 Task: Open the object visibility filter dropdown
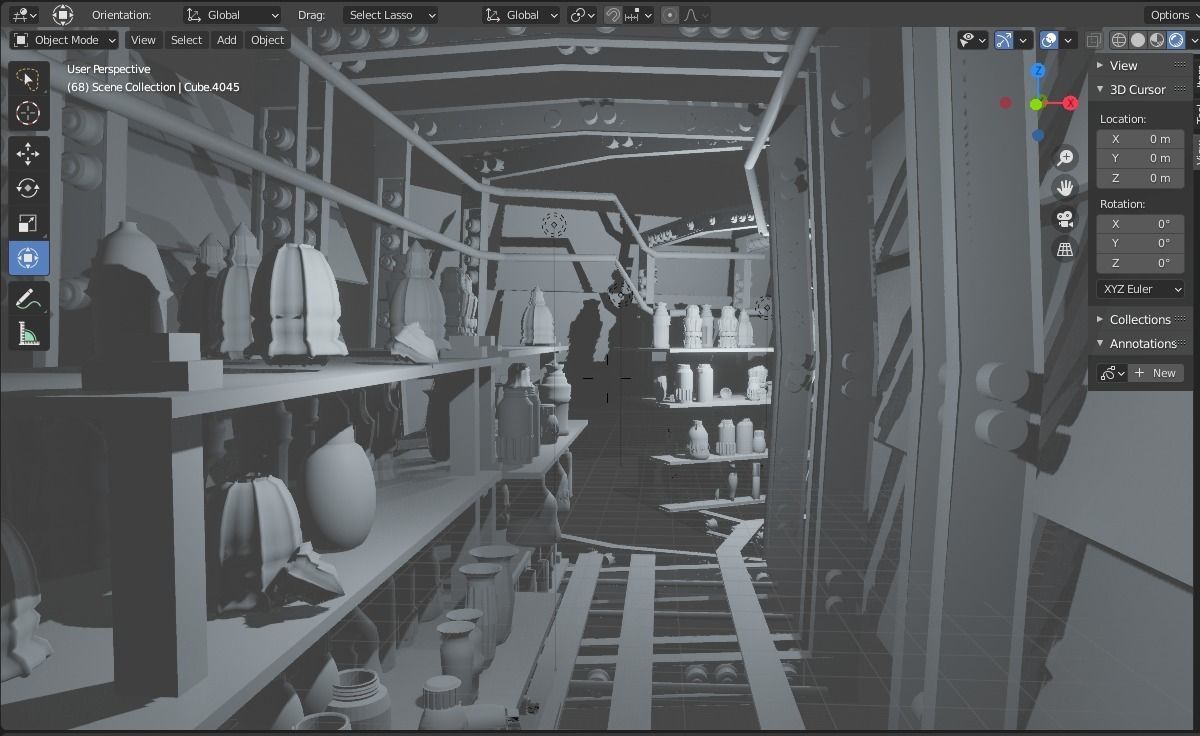[x=973, y=40]
